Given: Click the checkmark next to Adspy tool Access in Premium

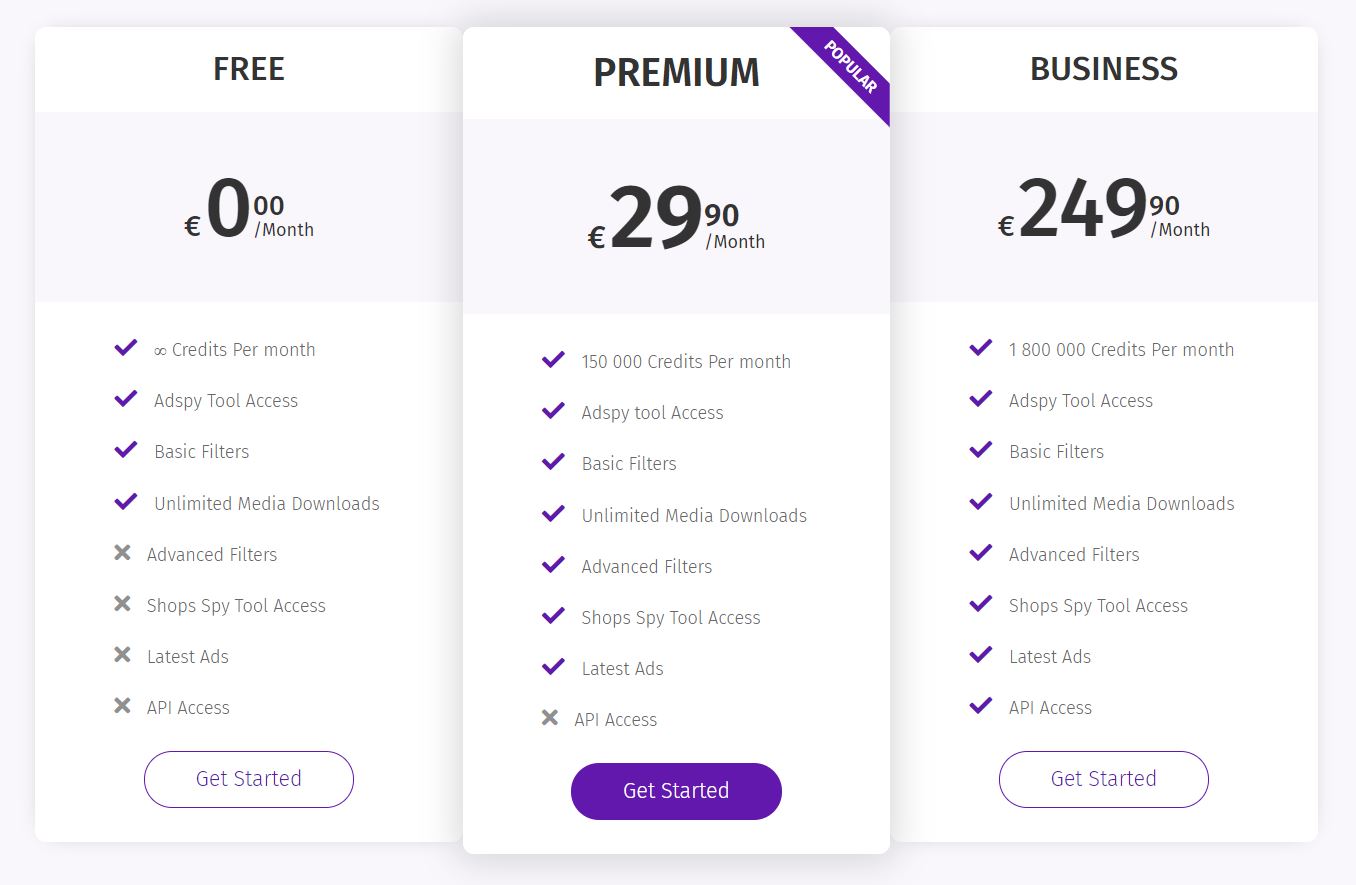Looking at the screenshot, I should click(x=553, y=410).
